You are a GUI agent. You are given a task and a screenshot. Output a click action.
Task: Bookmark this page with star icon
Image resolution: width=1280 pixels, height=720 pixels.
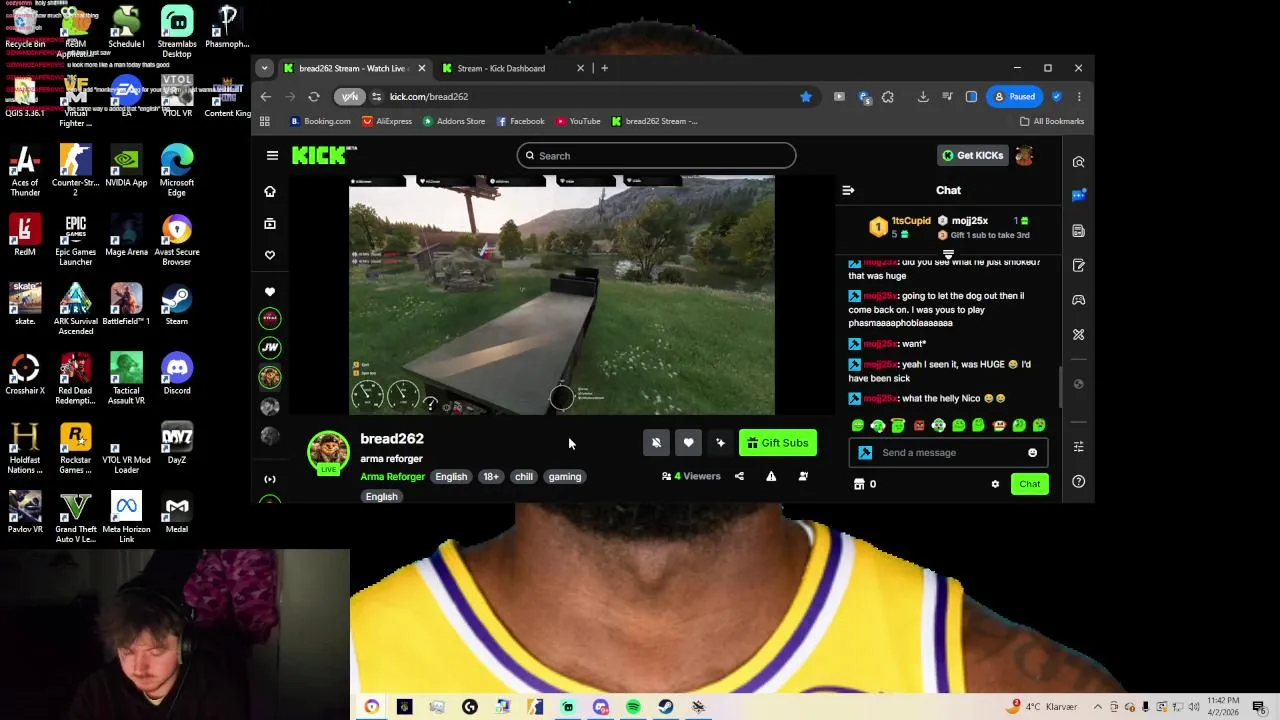click(806, 97)
